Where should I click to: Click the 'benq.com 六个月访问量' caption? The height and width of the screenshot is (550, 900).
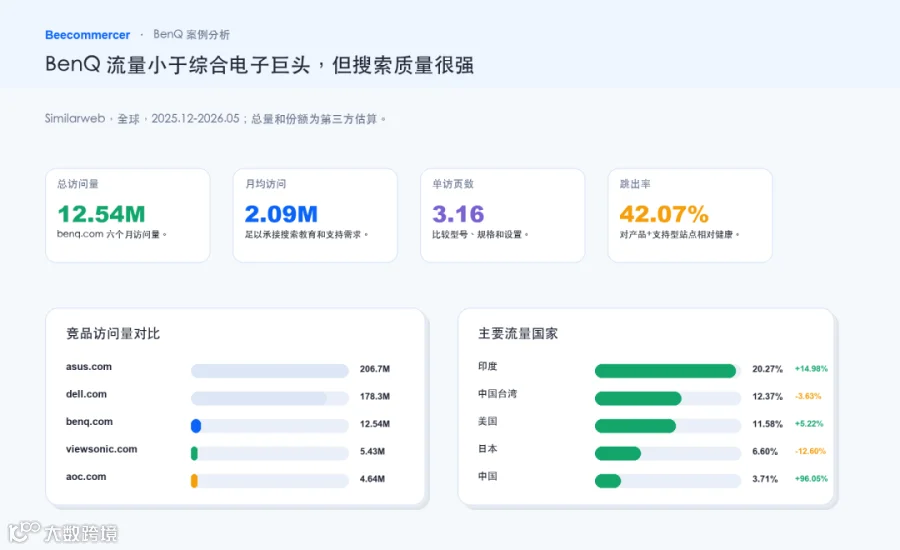[111, 234]
